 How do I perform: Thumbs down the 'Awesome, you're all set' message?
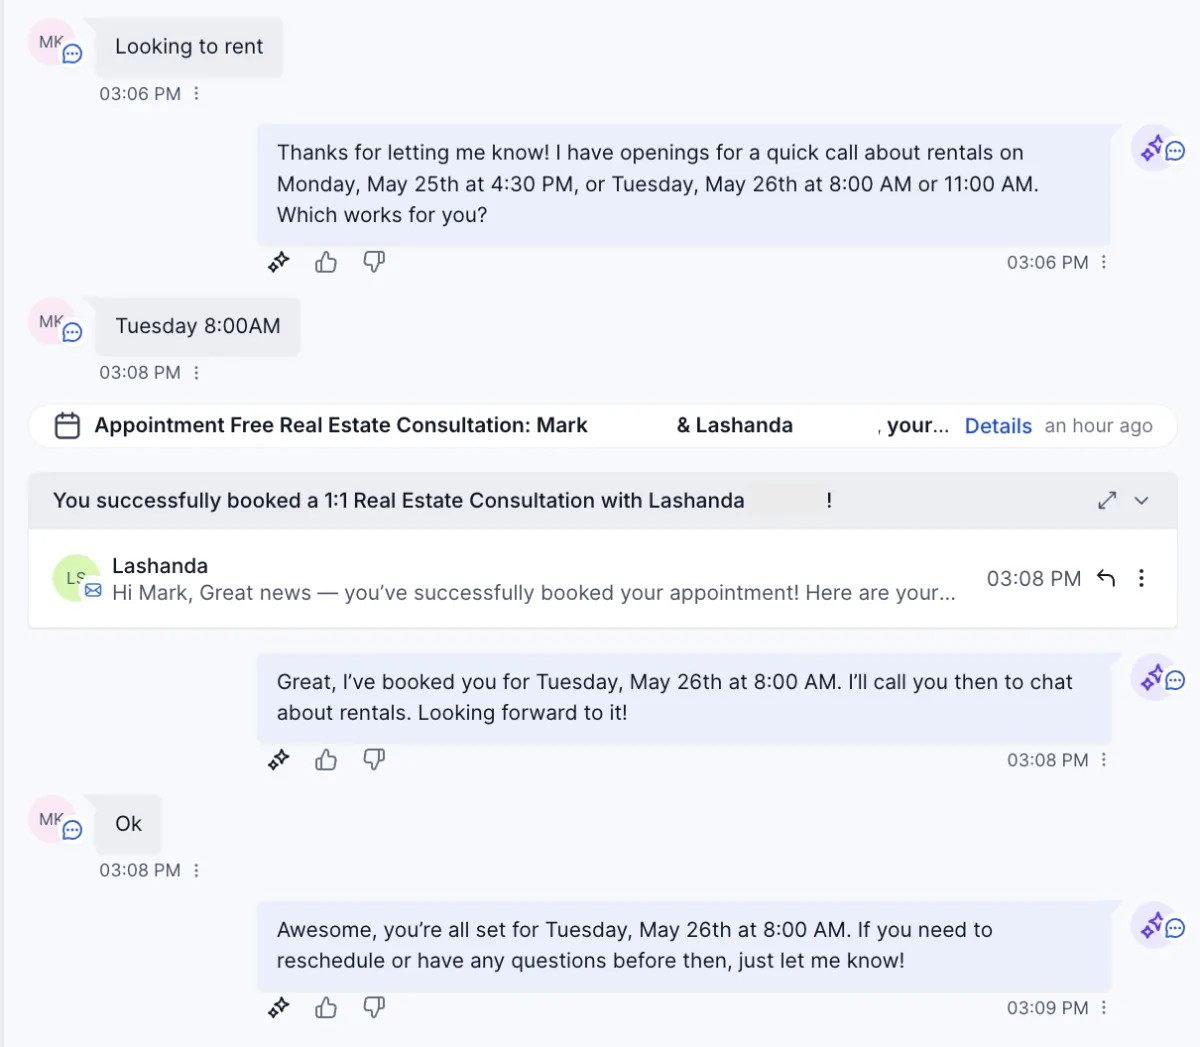coord(374,1008)
